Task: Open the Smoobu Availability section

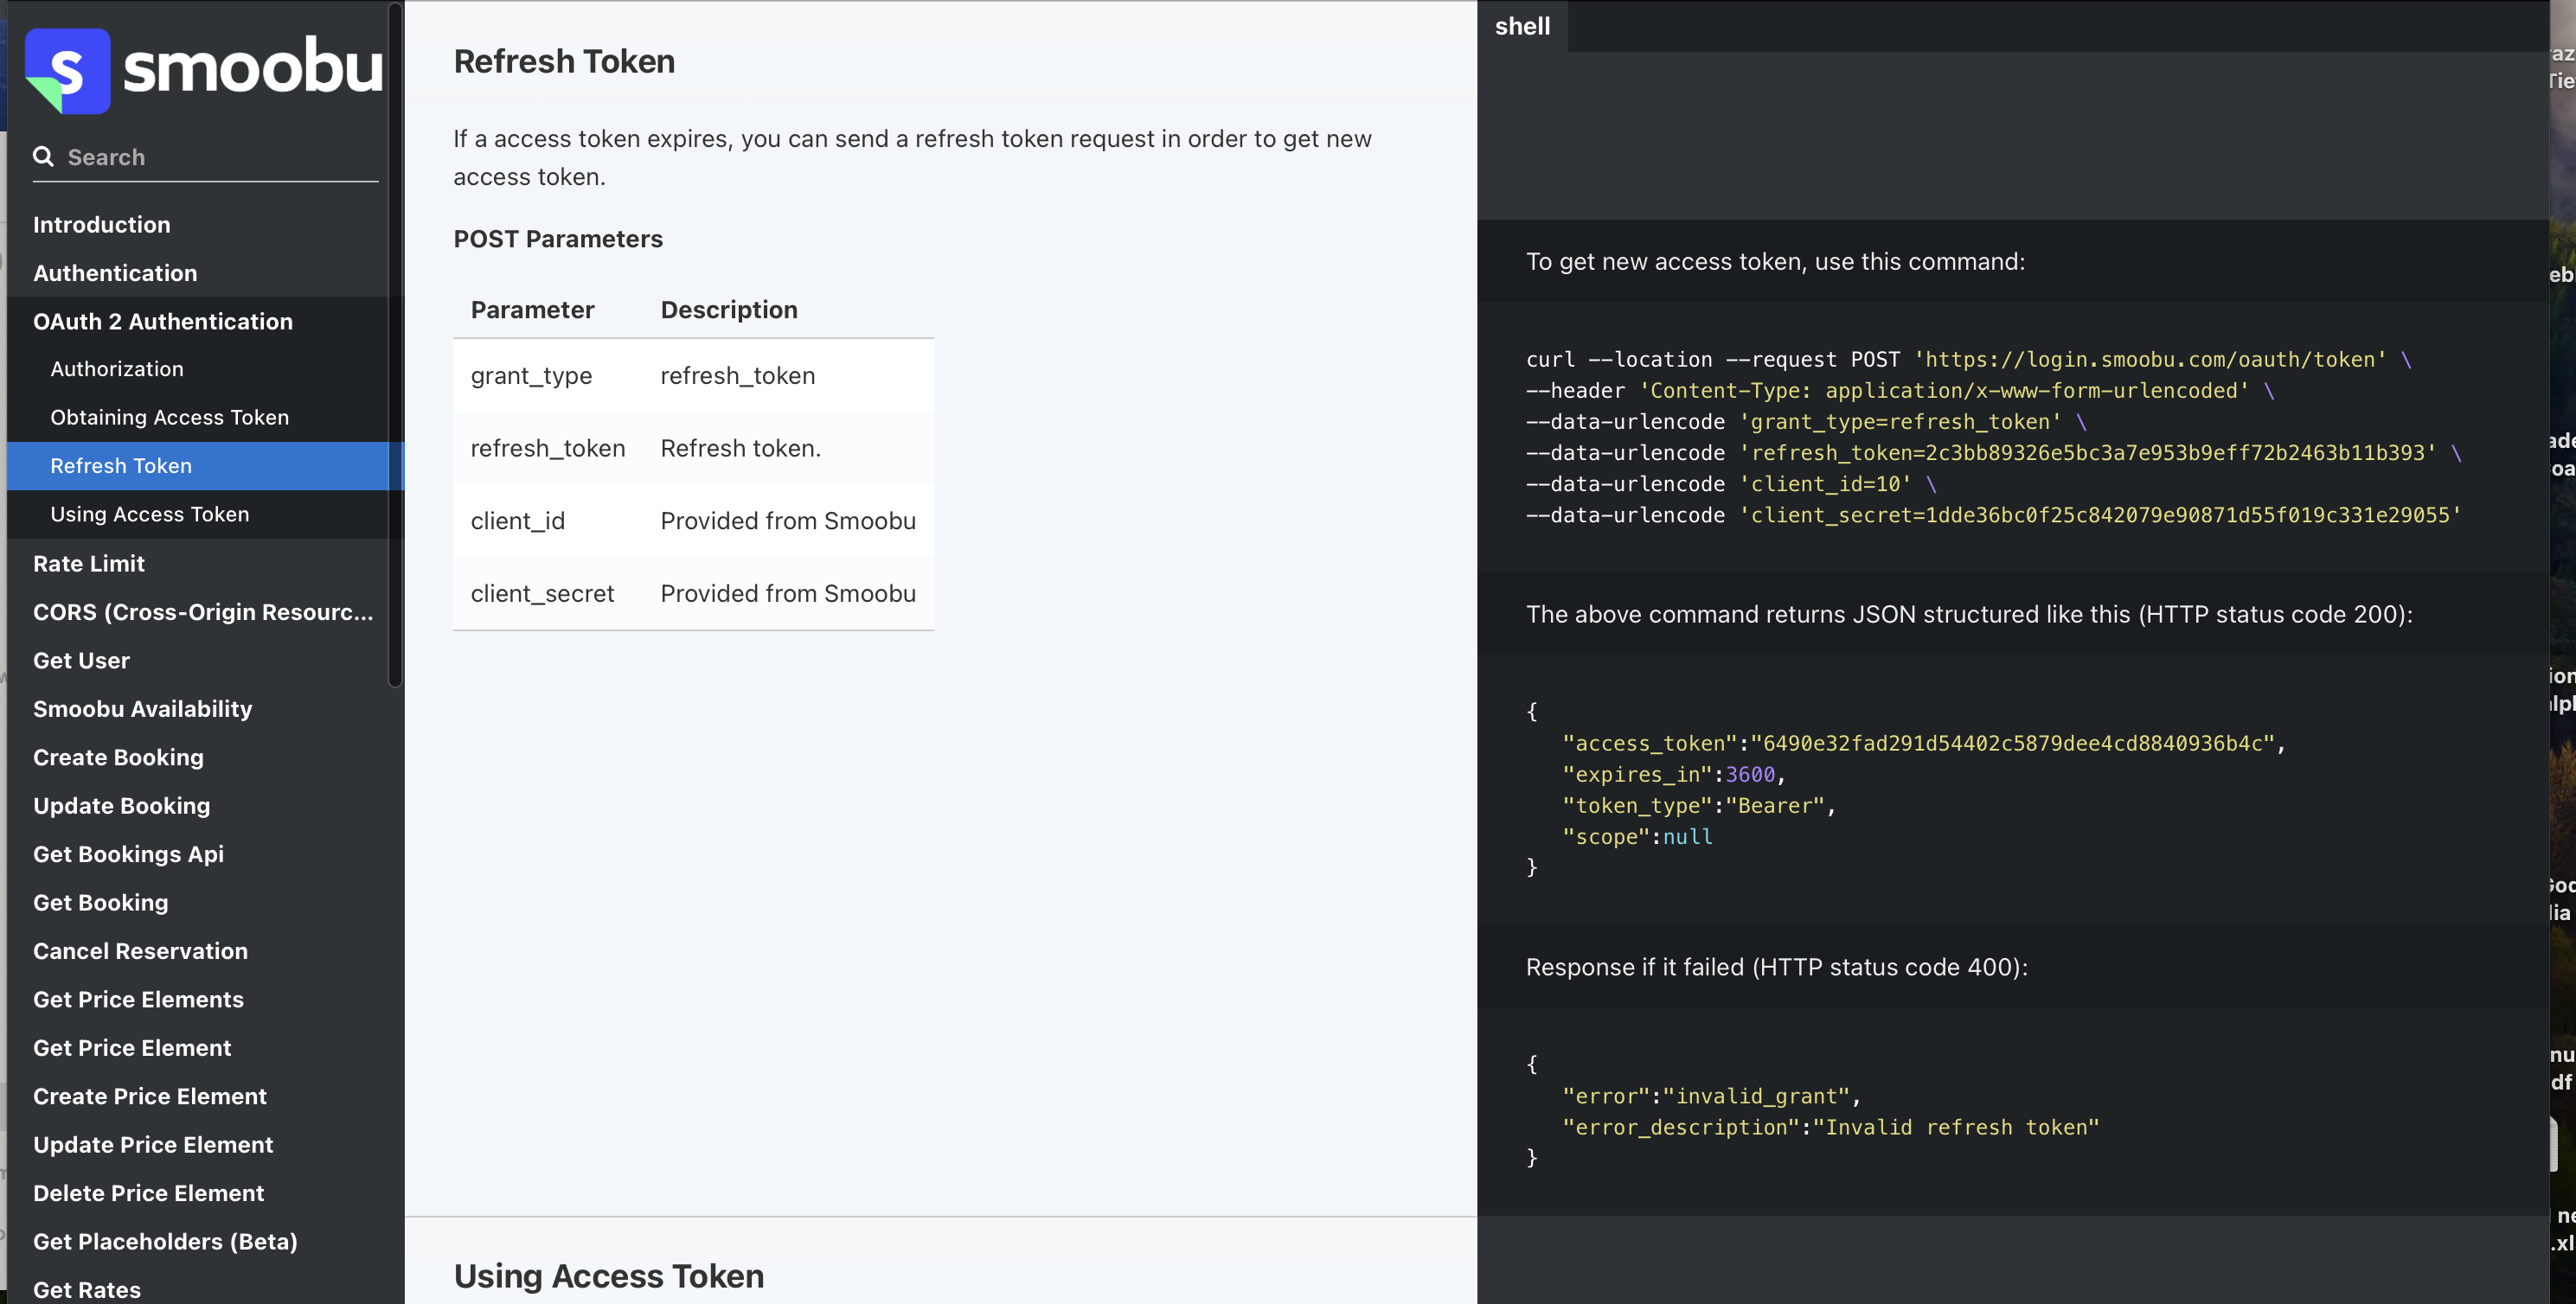Action: tap(142, 709)
